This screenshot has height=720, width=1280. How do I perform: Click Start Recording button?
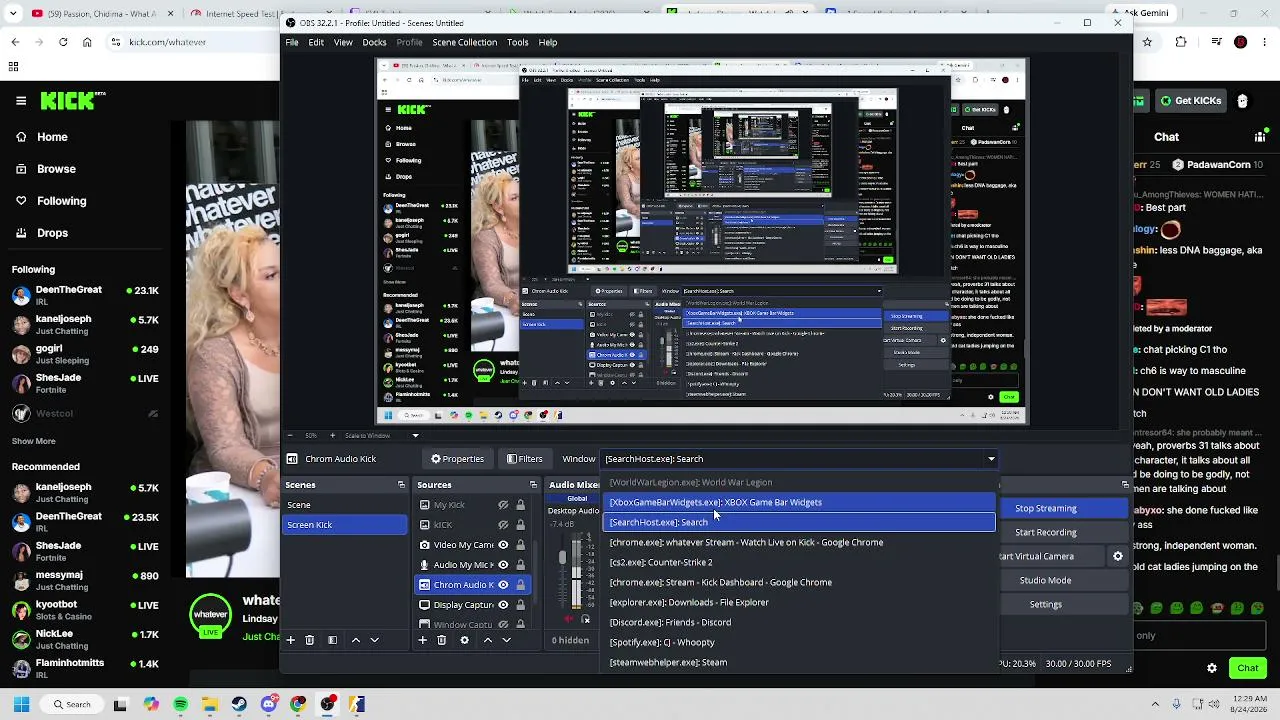click(1062, 532)
